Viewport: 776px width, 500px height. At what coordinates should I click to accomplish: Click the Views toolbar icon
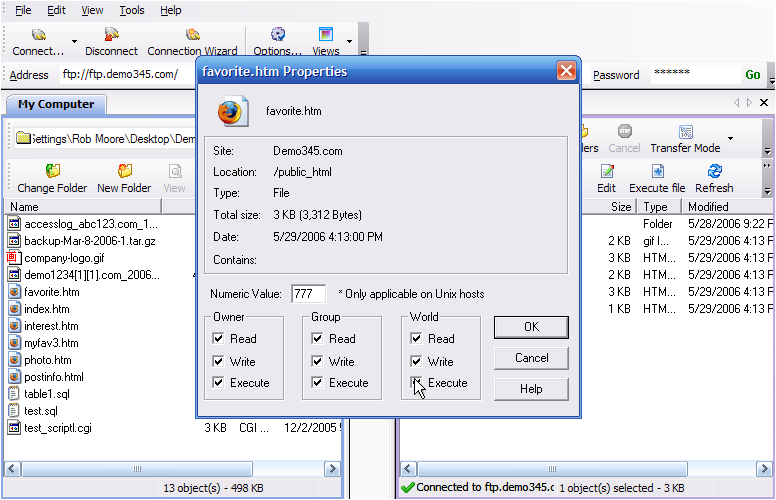coord(326,34)
